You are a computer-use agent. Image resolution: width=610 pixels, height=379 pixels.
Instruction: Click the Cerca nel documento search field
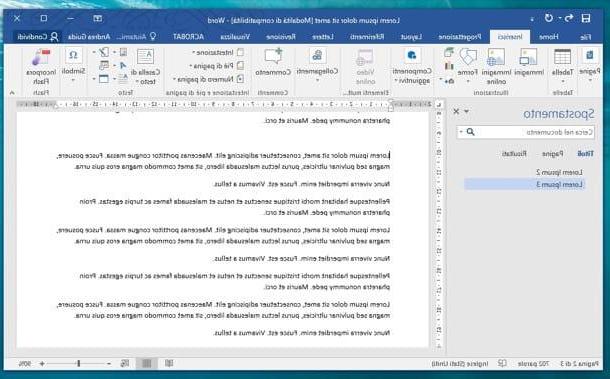525,132
